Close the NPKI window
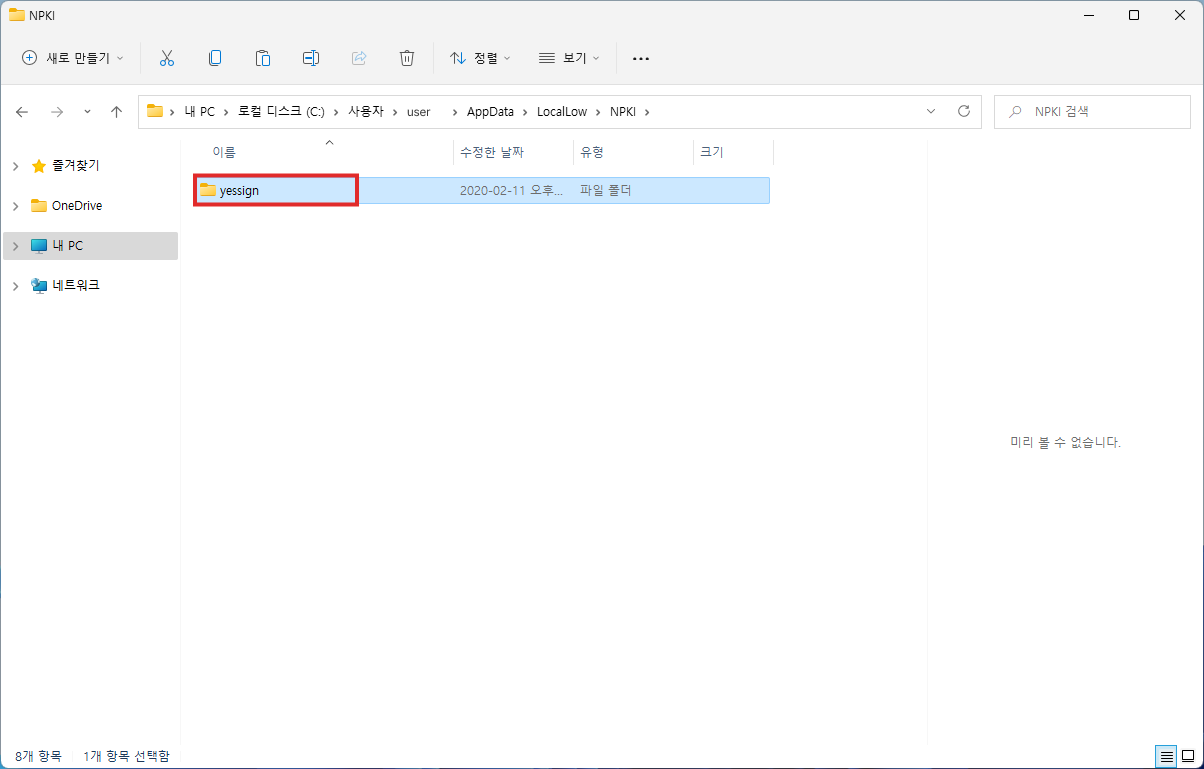1204x769 pixels. (x=1180, y=15)
